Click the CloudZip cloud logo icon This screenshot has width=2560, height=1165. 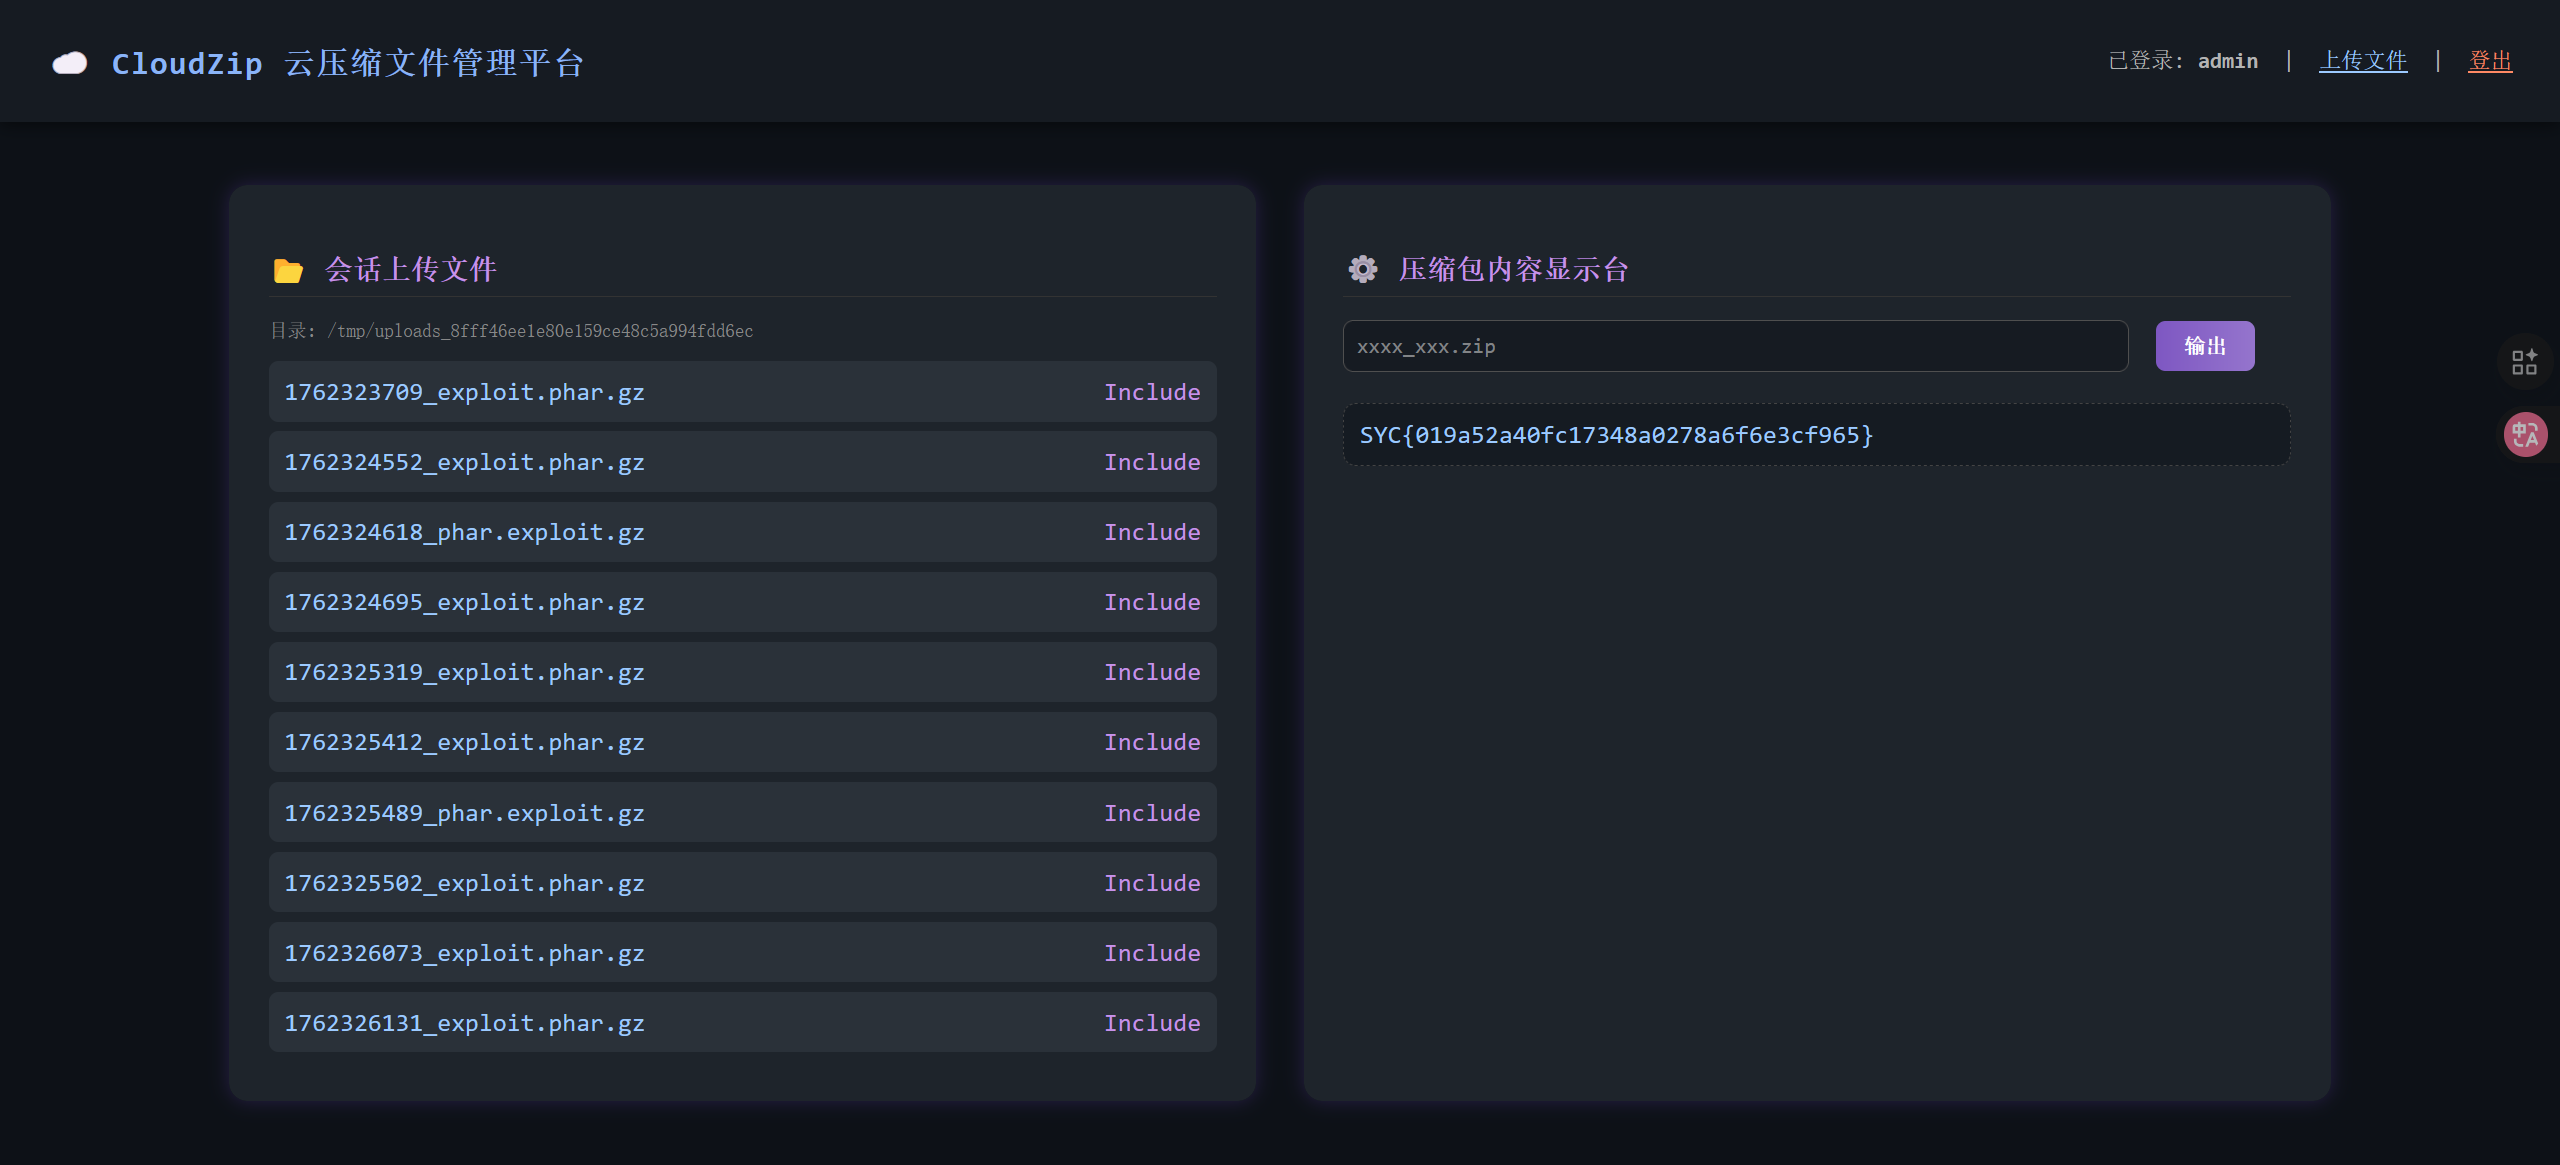click(x=70, y=63)
